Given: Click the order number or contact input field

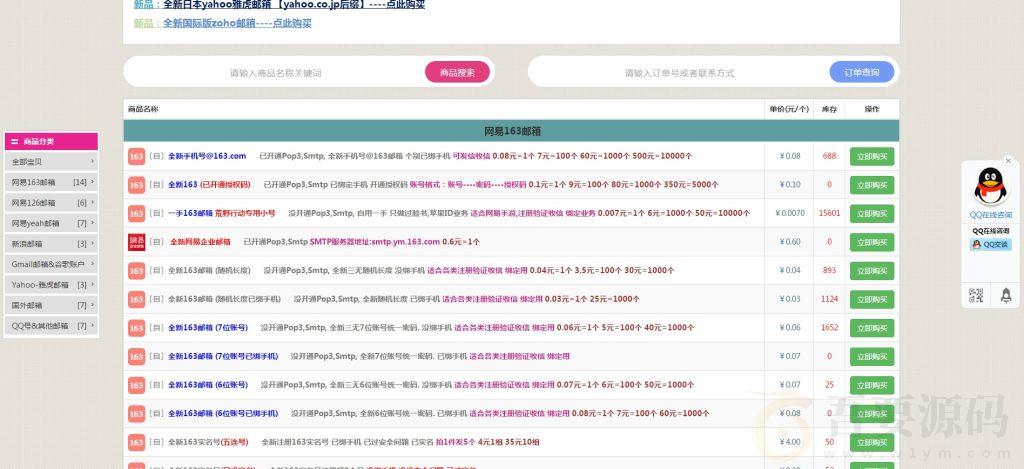Looking at the screenshot, I should pos(679,73).
